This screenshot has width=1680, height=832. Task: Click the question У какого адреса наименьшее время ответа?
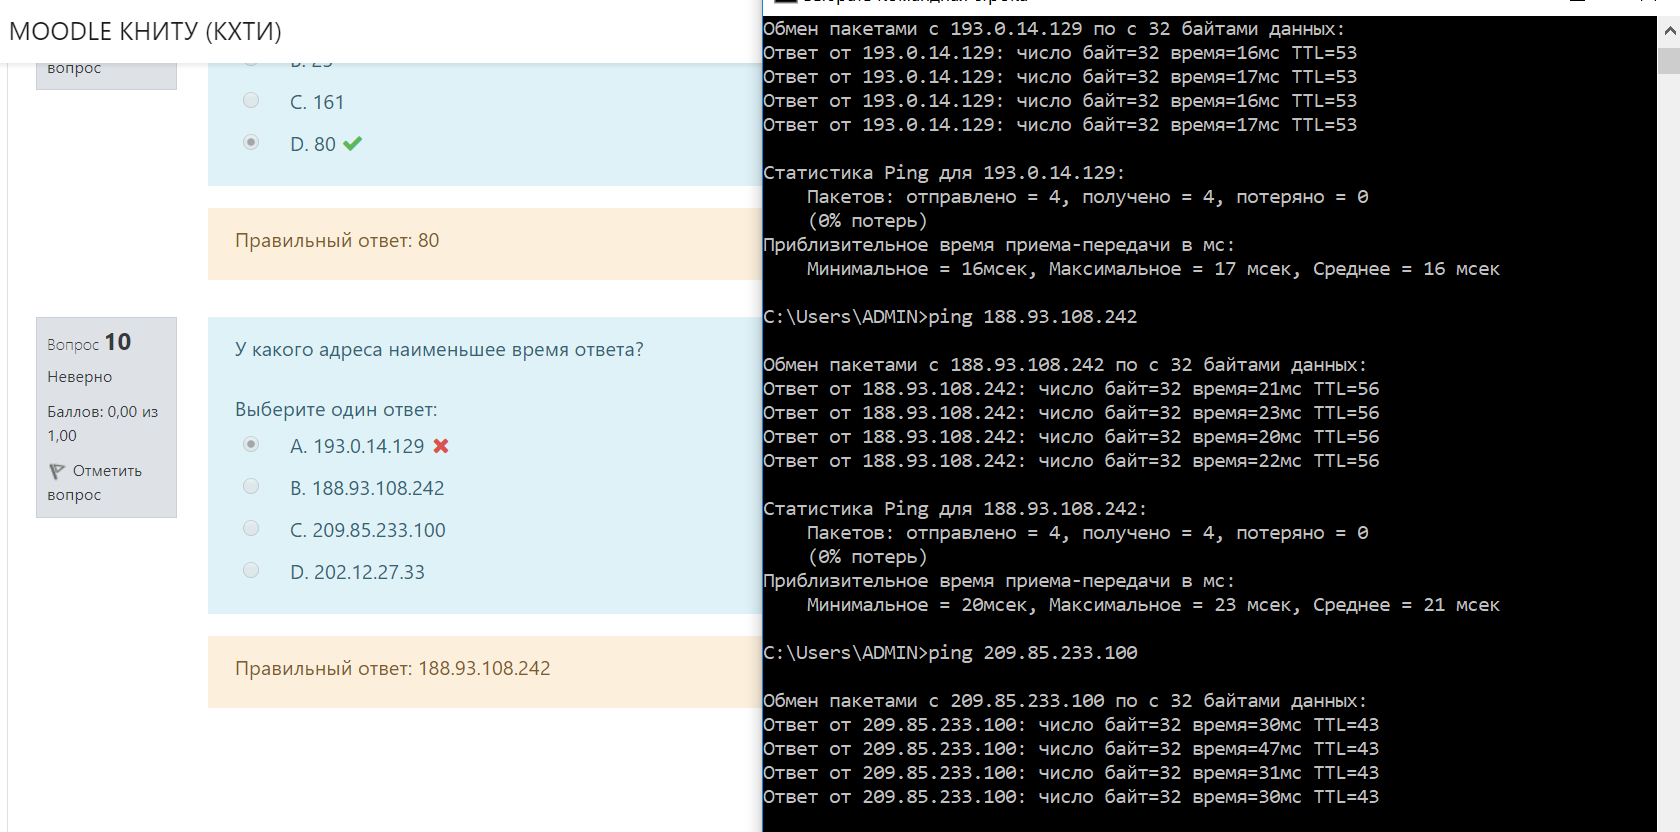coord(439,349)
